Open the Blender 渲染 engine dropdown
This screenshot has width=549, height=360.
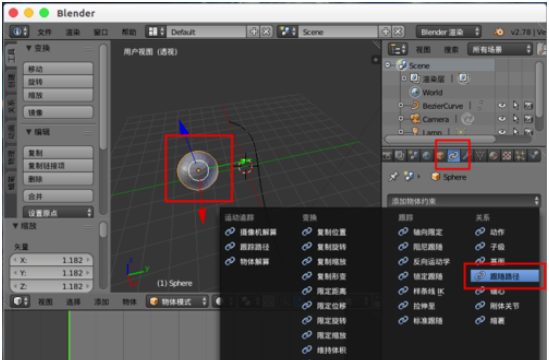pyautogui.click(x=449, y=32)
